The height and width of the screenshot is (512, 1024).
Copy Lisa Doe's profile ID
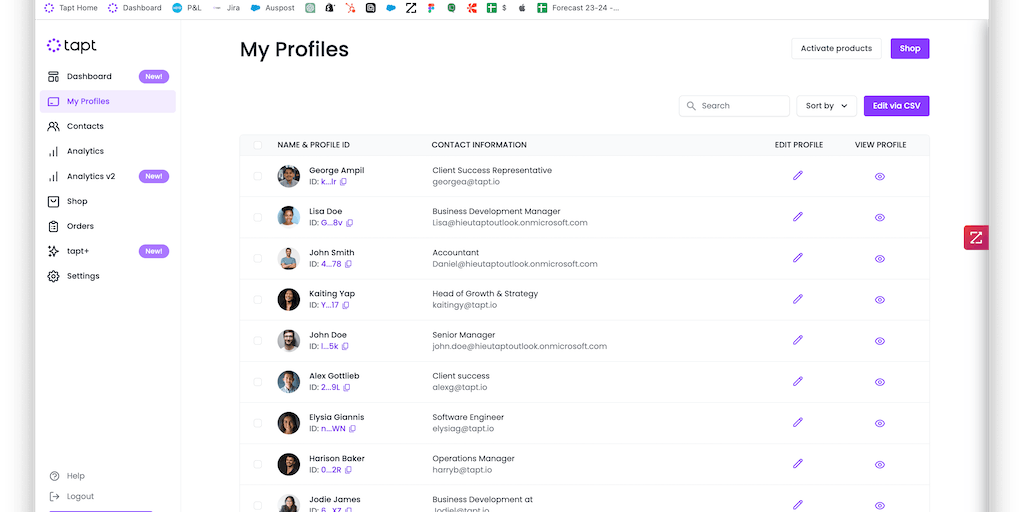[349, 223]
